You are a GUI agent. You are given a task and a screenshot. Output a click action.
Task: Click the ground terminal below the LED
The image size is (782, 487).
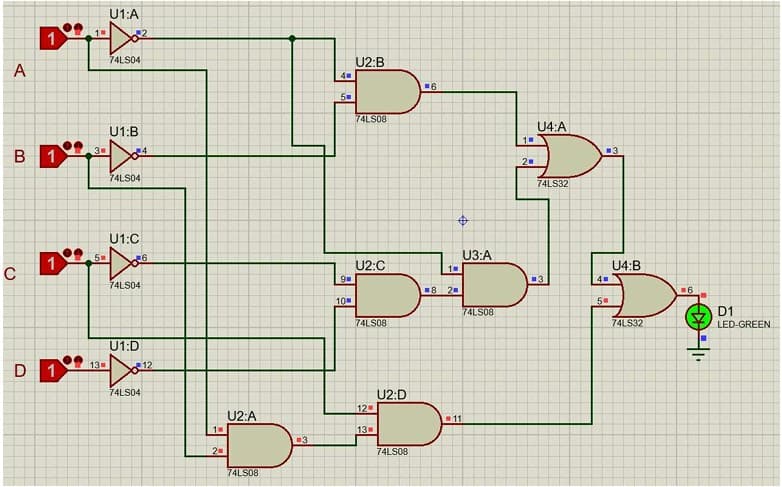click(699, 355)
